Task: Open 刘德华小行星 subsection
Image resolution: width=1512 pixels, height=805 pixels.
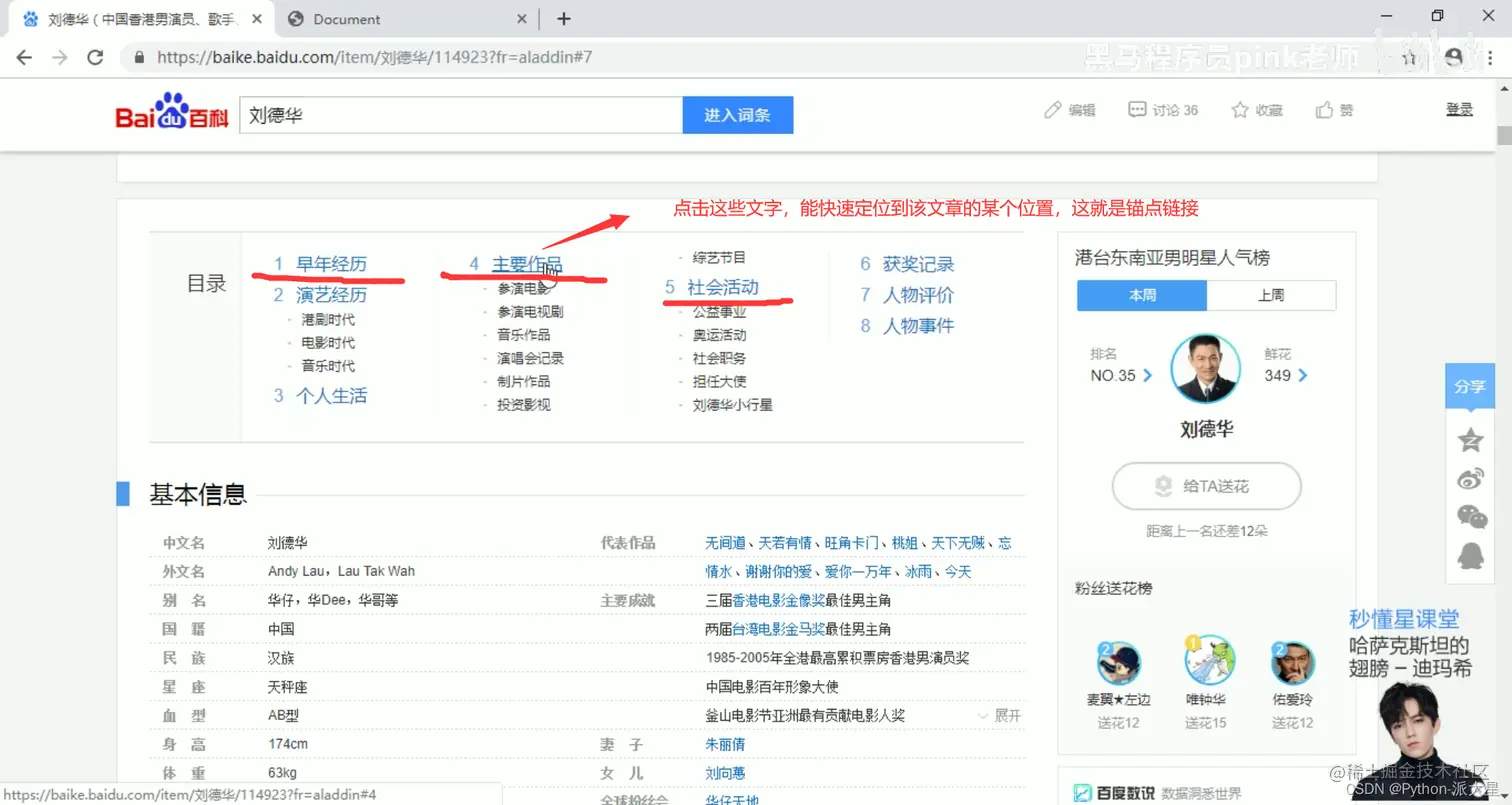Action: pos(732,405)
